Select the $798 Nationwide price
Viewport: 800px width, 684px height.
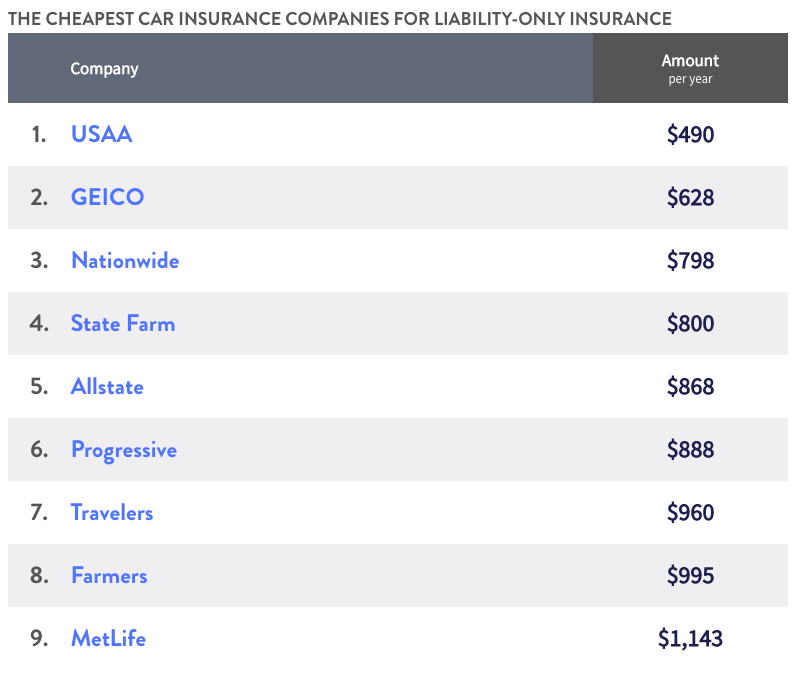coord(690,260)
